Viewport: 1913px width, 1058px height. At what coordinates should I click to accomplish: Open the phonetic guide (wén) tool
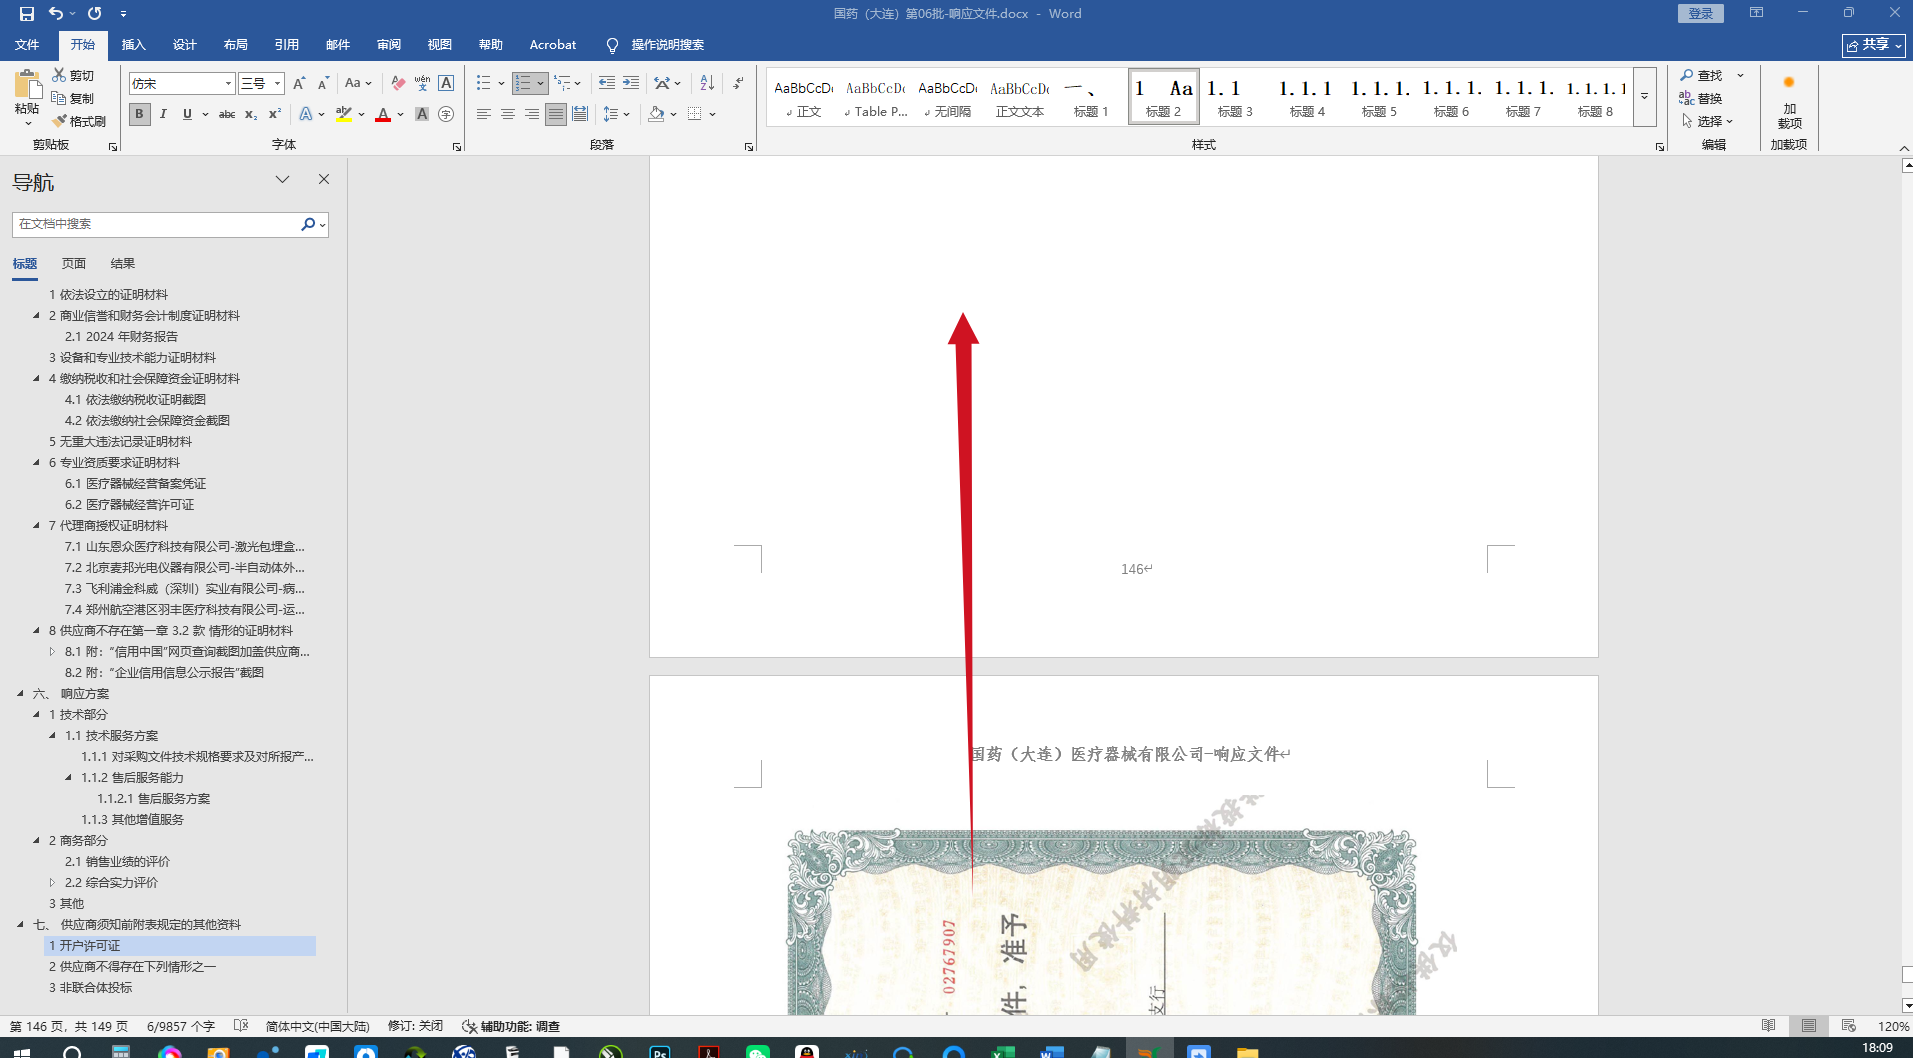click(422, 83)
